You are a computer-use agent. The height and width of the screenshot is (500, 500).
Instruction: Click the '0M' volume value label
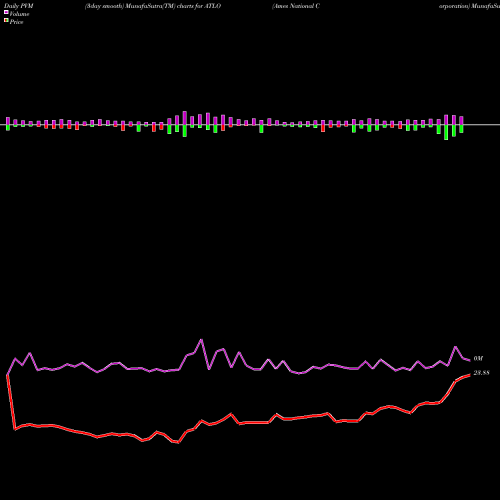[478, 359]
